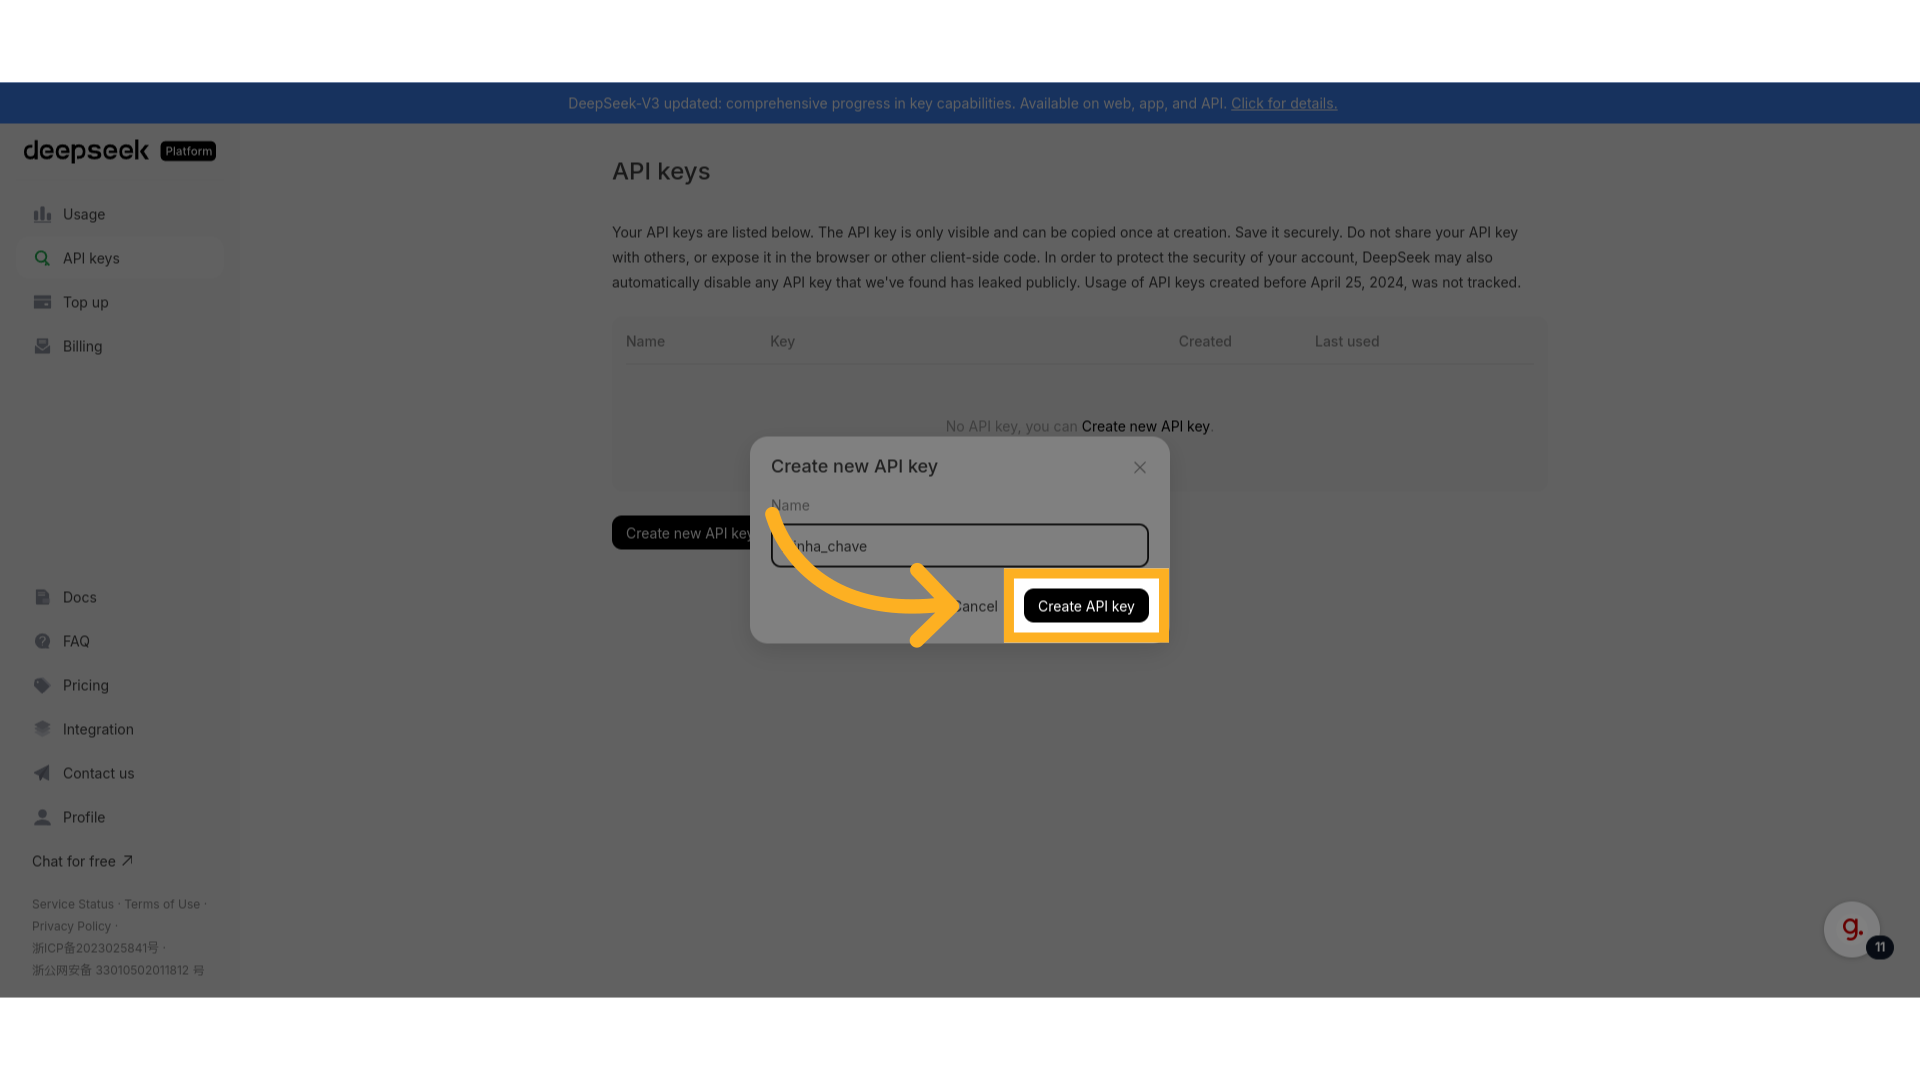This screenshot has width=1920, height=1080.
Task: Open the Profile person icon
Action: pos(42,817)
